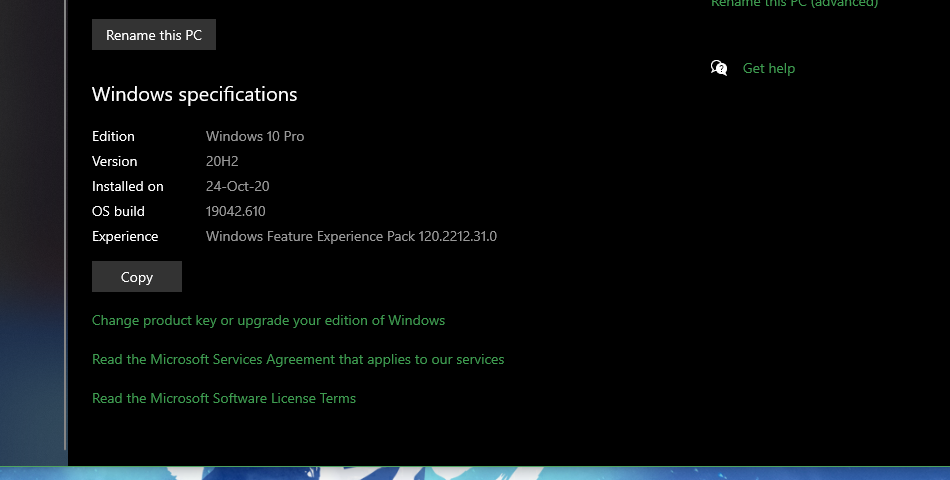Click the Windows Feature Experience Pack text
The image size is (950, 480).
351,236
